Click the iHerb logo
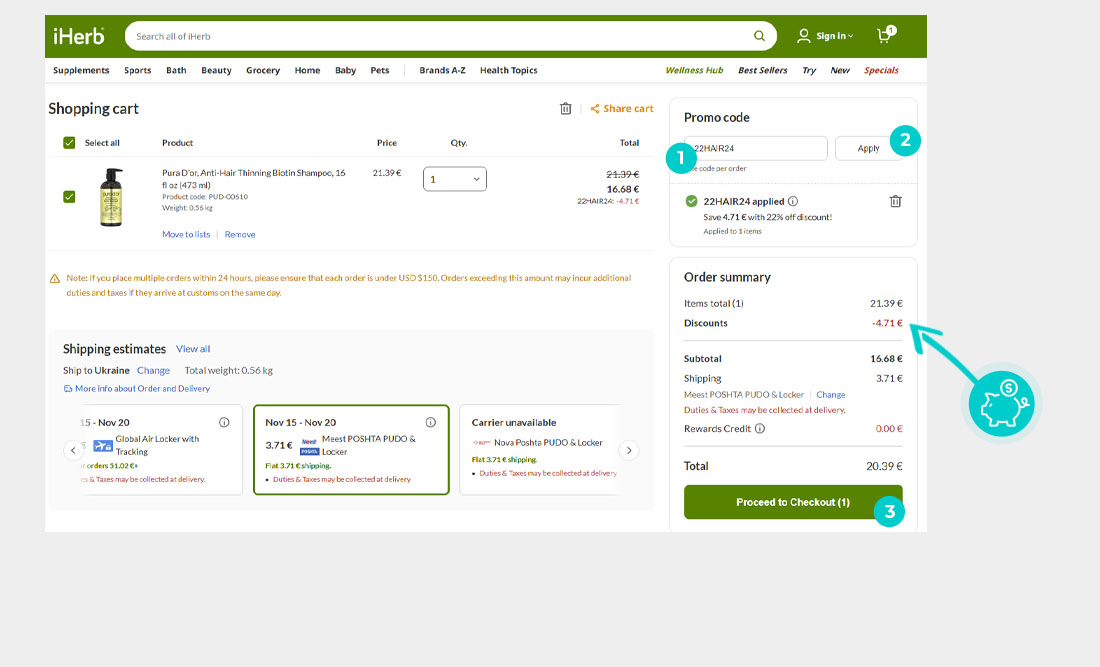This screenshot has width=1100, height=667. [79, 36]
